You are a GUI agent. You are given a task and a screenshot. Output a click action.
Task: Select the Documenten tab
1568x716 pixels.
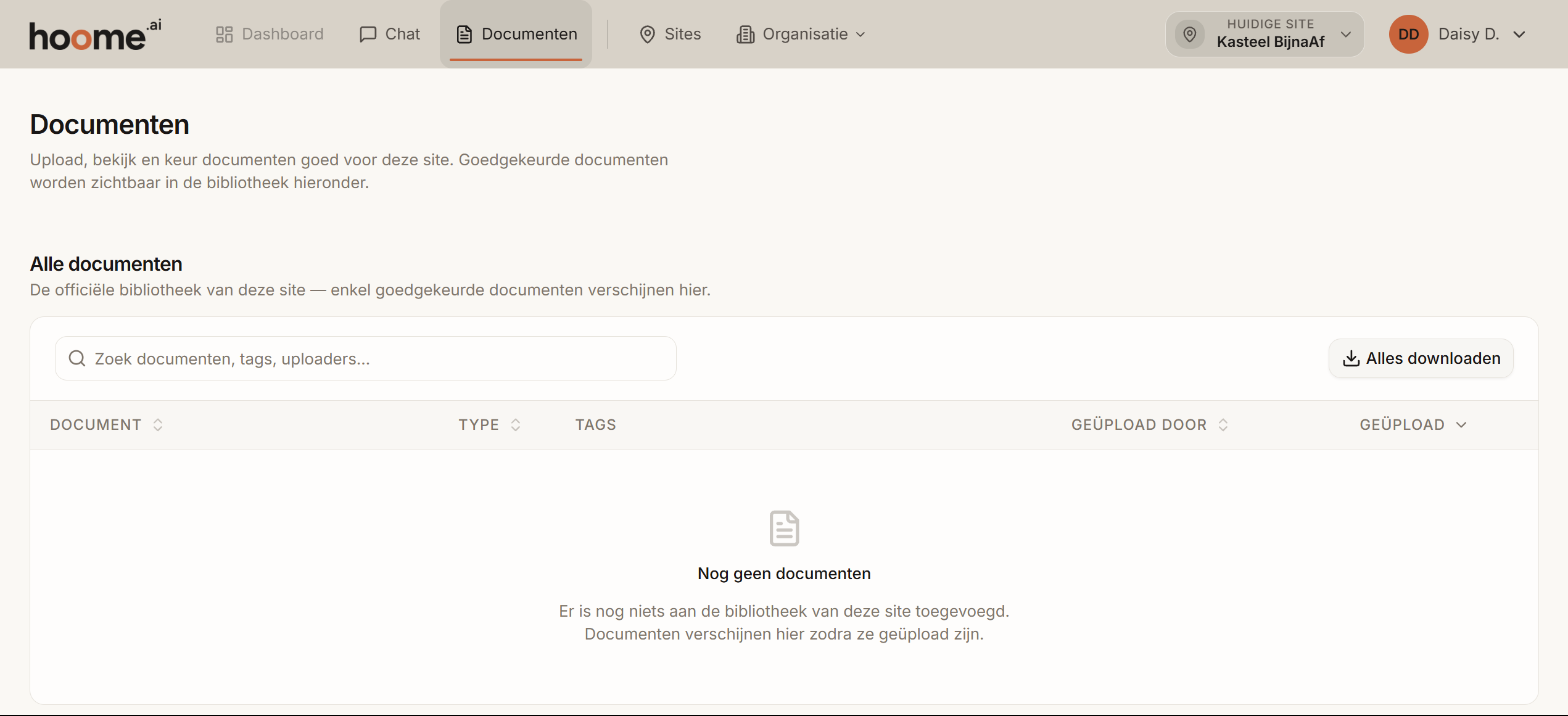pyautogui.click(x=516, y=34)
